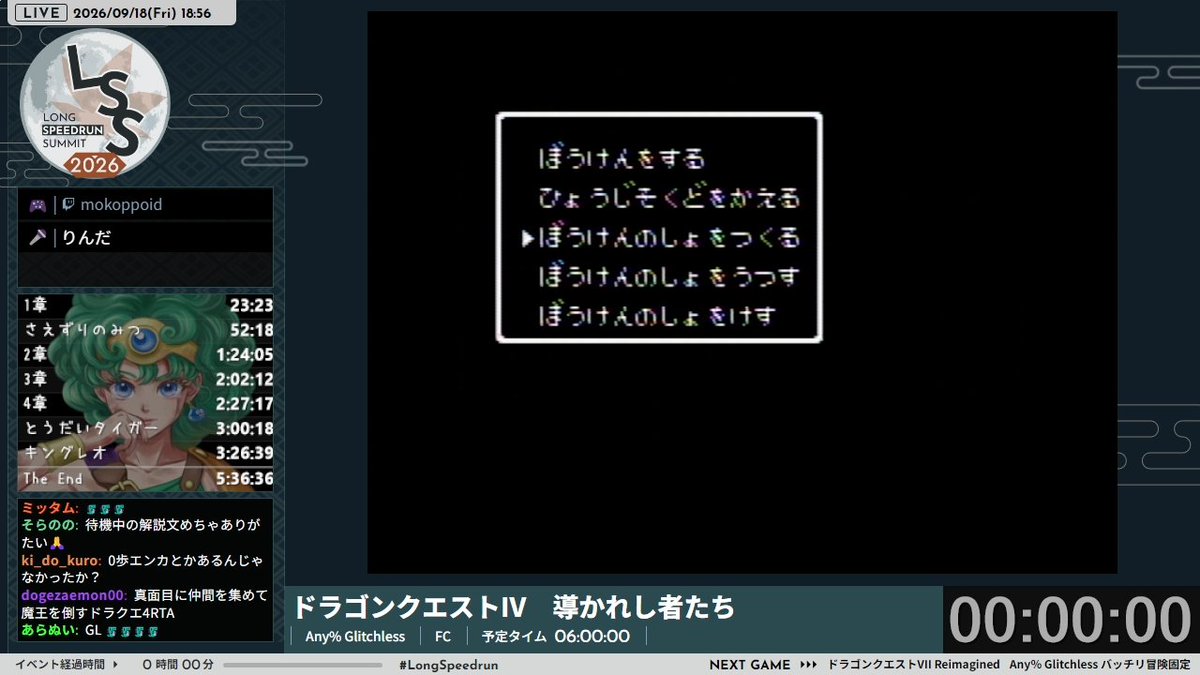Click the split time 3:26:39

coord(244,454)
